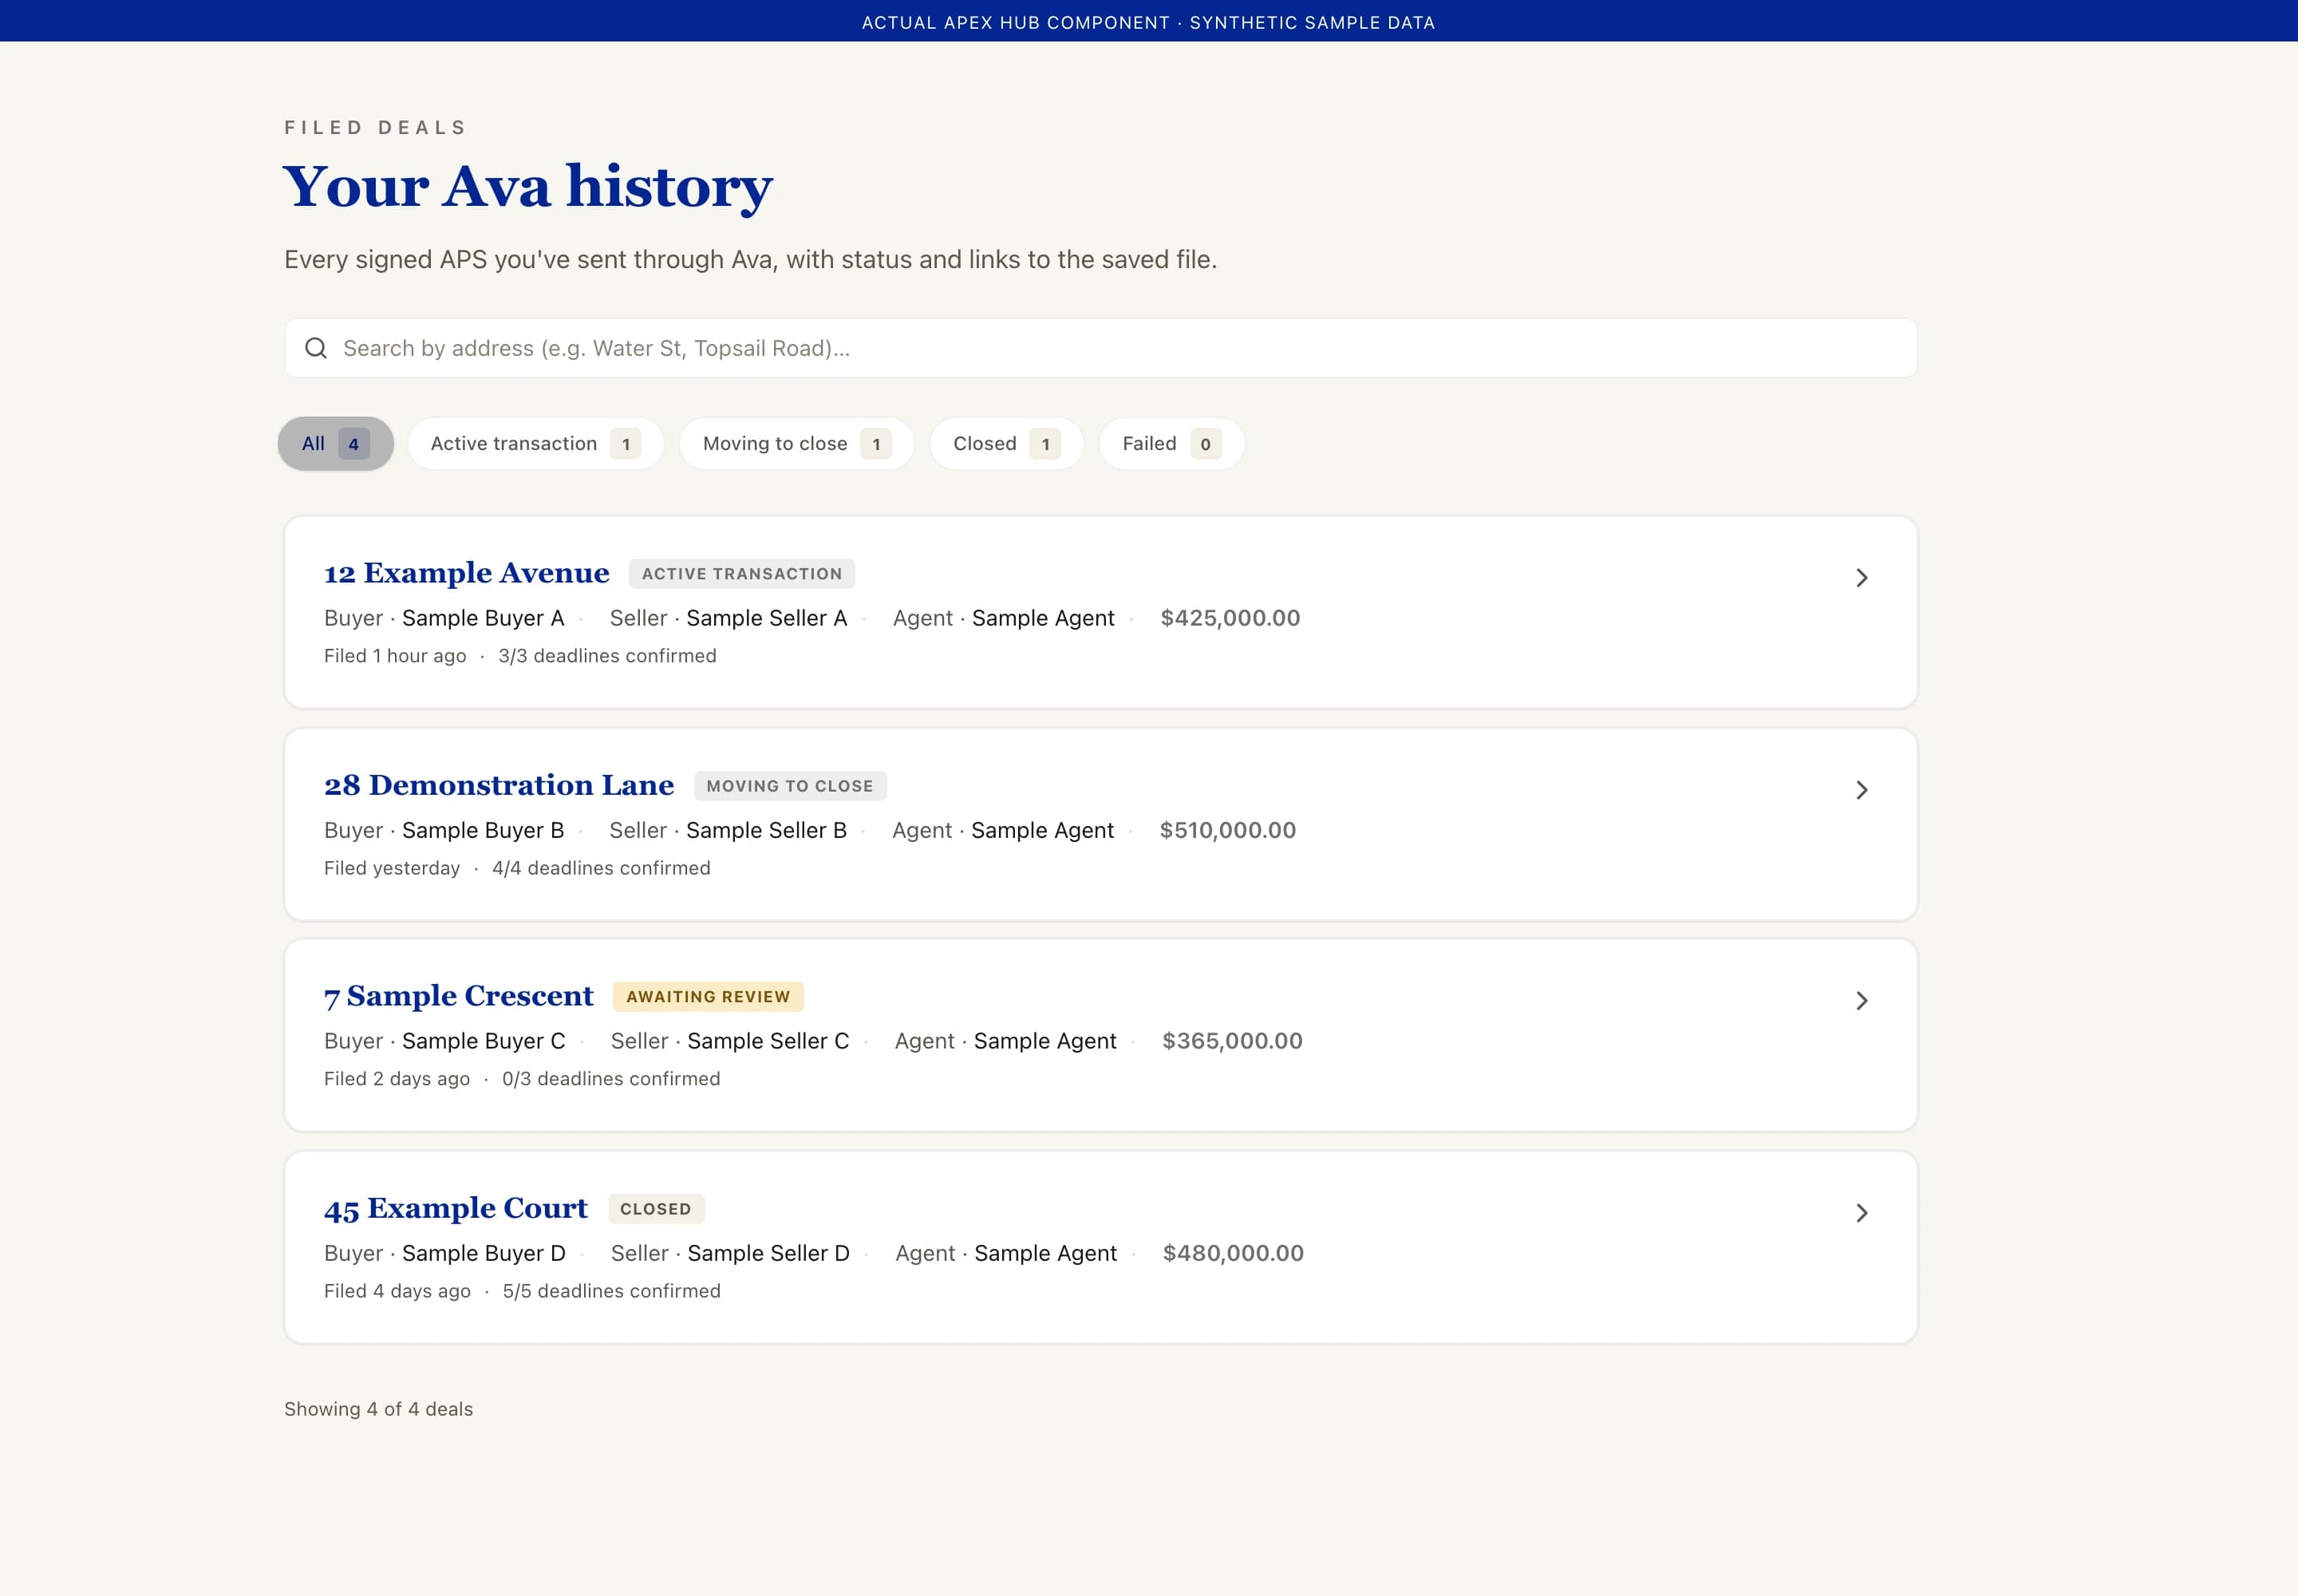Click 'Filed yesterday' text
2298x1596 pixels.
(392, 868)
